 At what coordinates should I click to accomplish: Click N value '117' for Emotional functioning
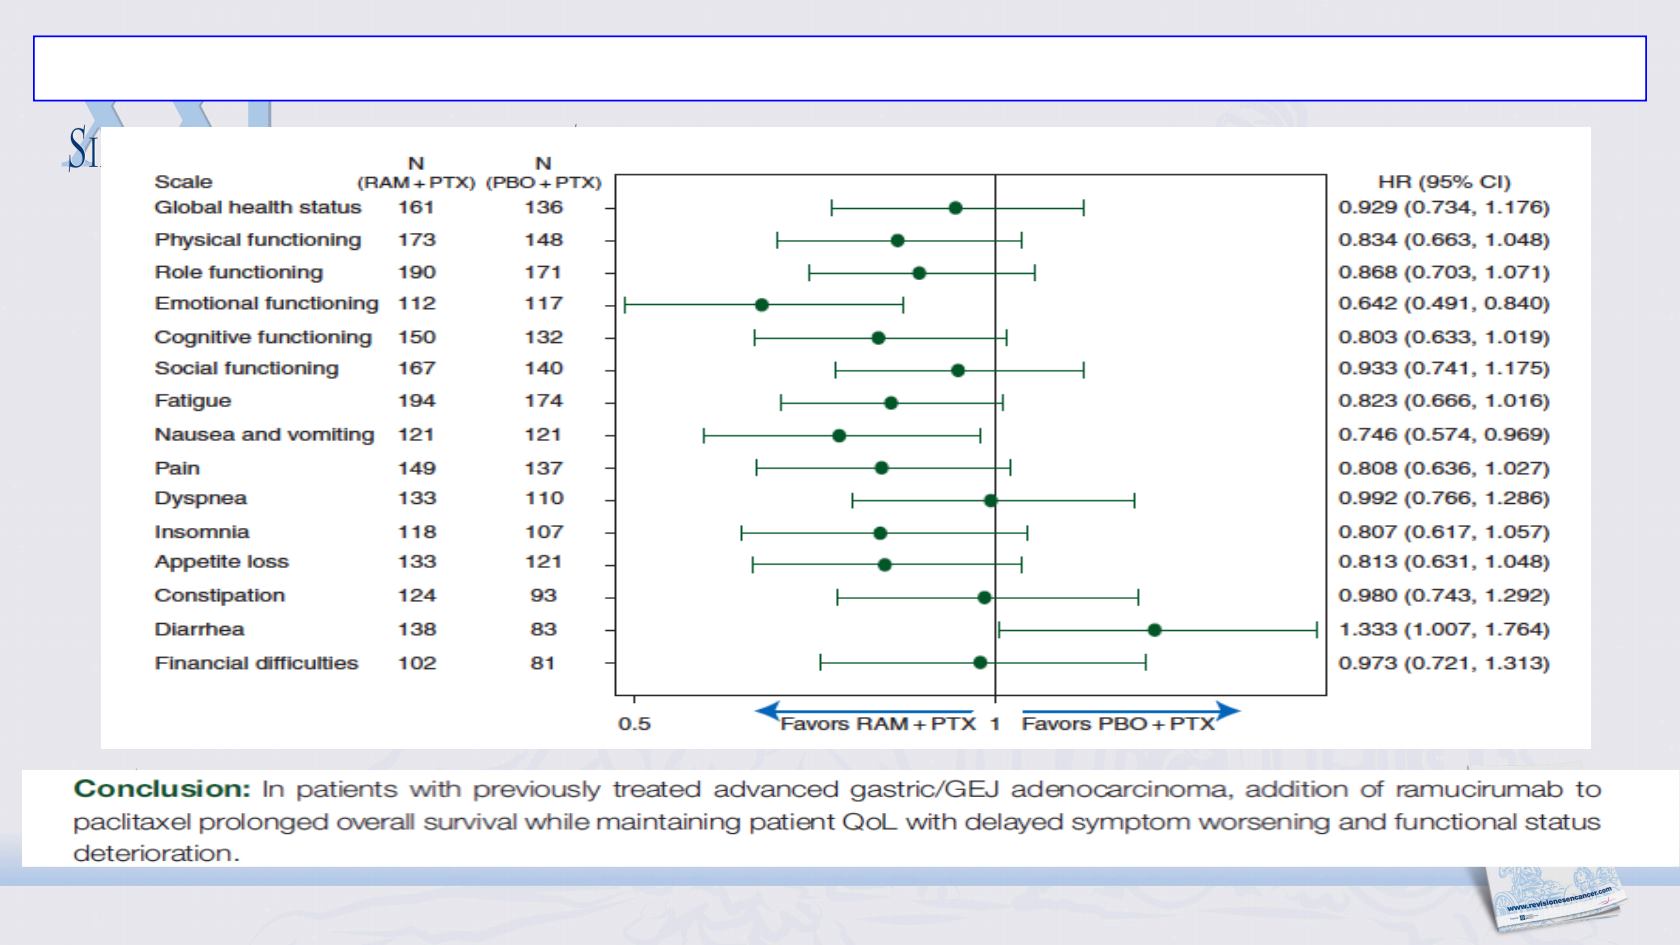click(x=544, y=303)
